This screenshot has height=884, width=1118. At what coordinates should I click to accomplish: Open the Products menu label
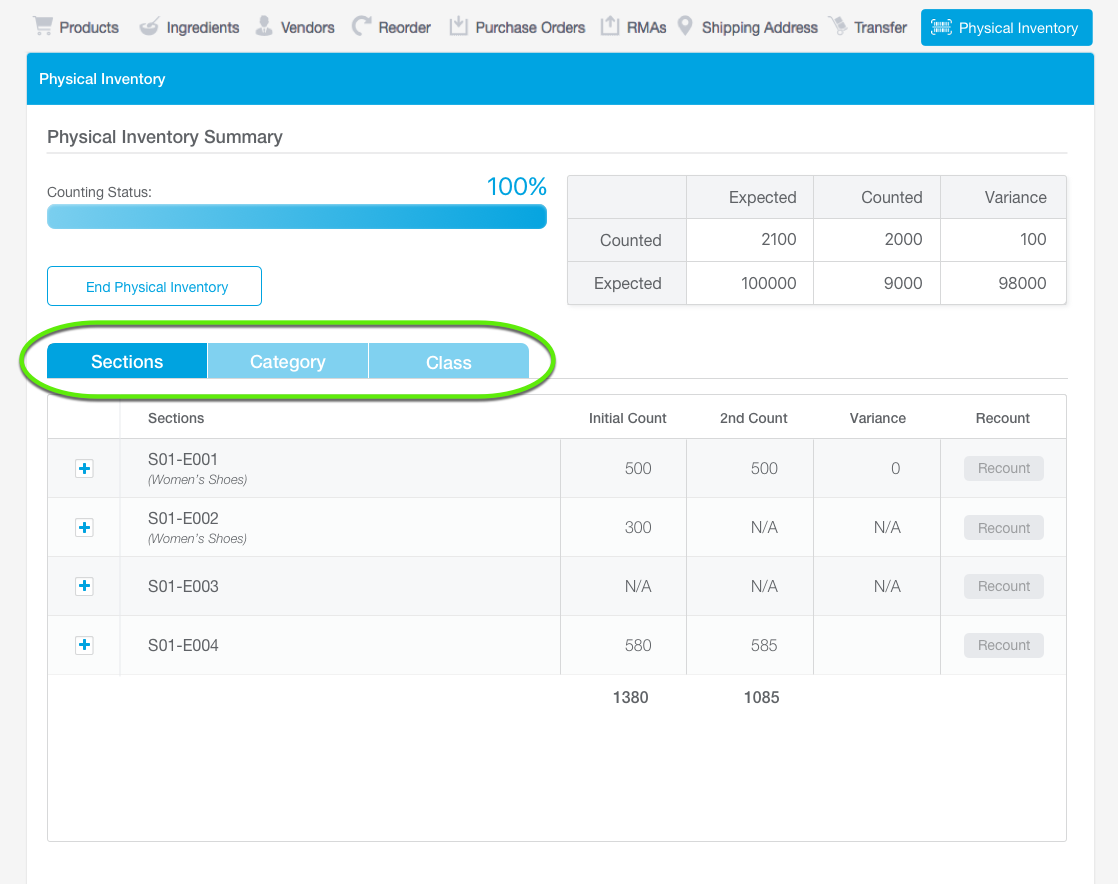click(89, 28)
